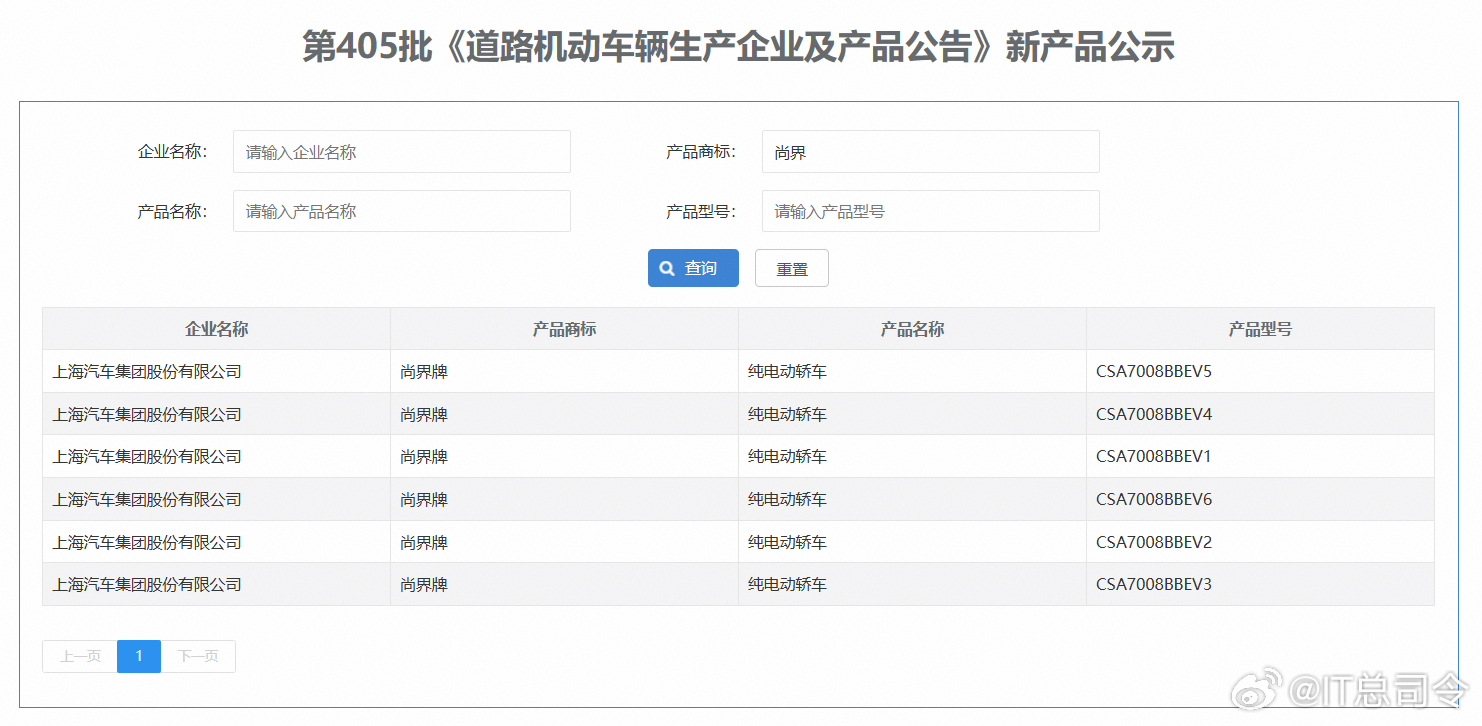Click the 产品型号 input field

(x=930, y=211)
